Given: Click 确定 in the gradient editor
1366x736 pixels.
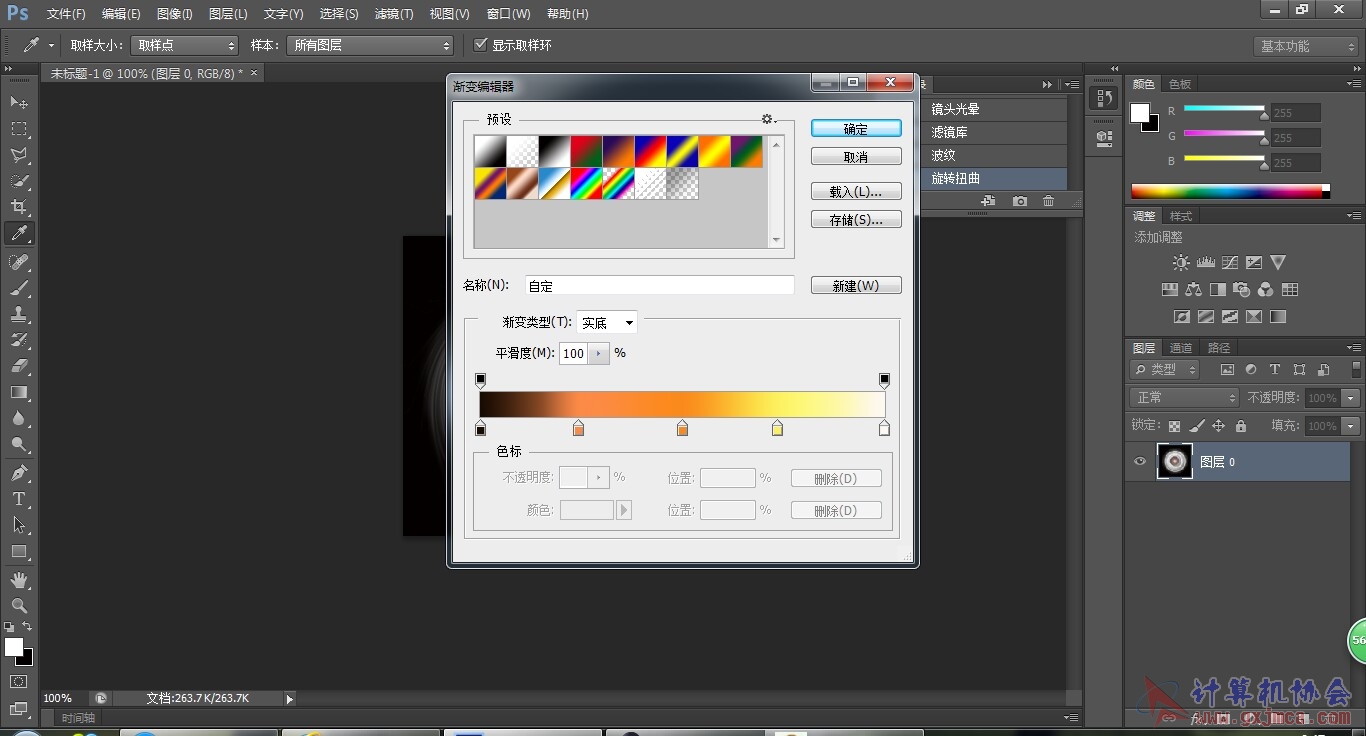Looking at the screenshot, I should tap(856, 129).
